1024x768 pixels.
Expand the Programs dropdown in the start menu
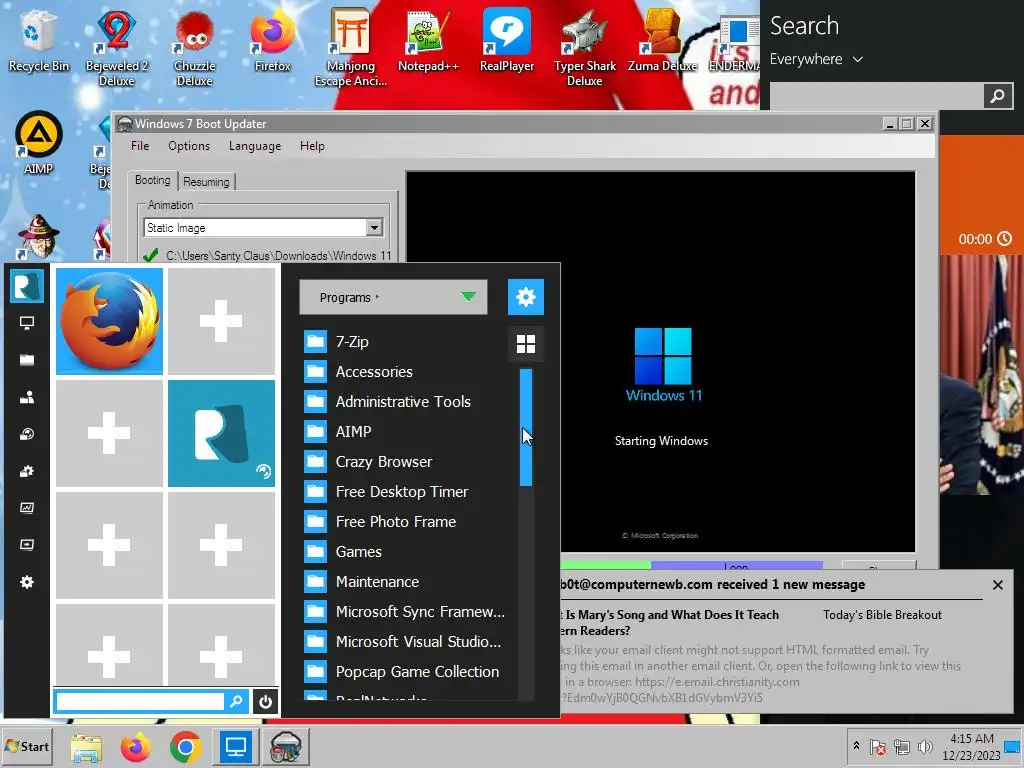[393, 297]
